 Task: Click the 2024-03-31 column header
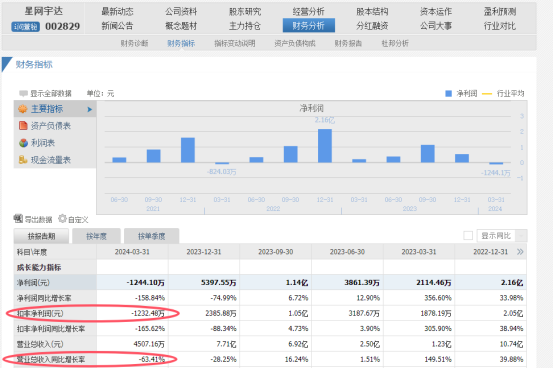coord(132,252)
